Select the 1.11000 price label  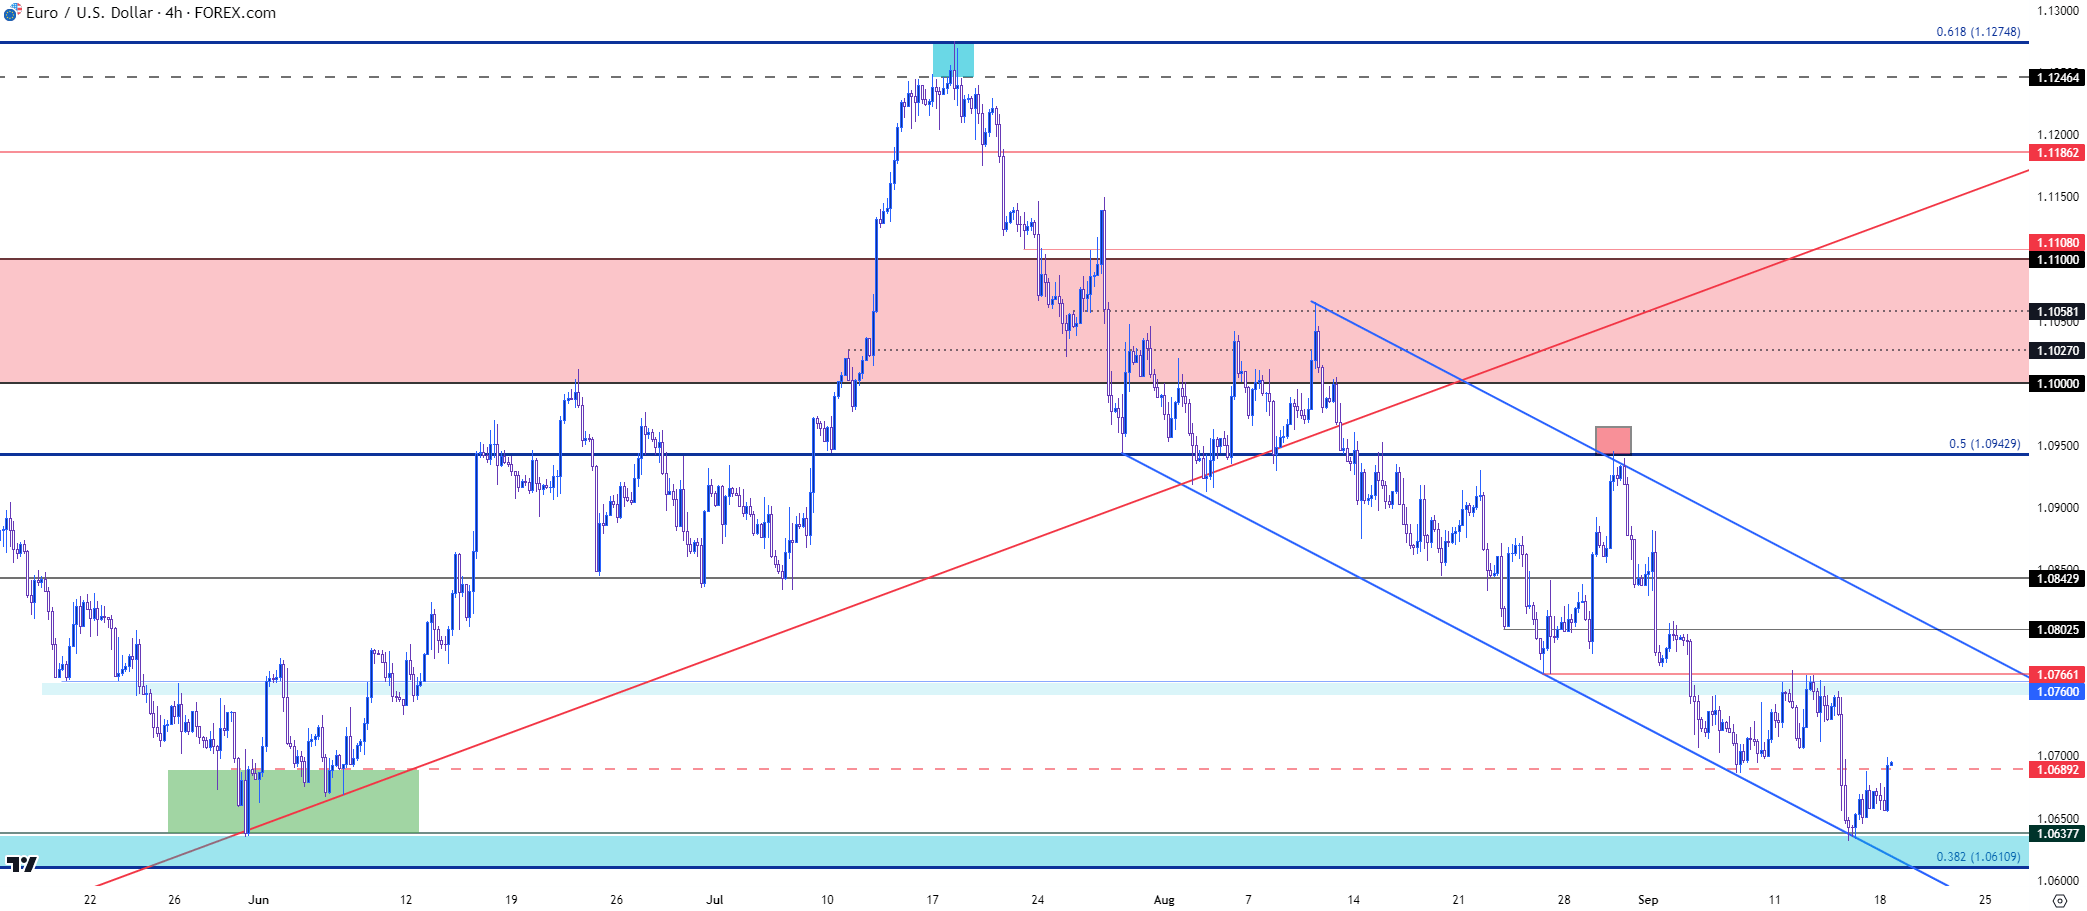click(2057, 259)
